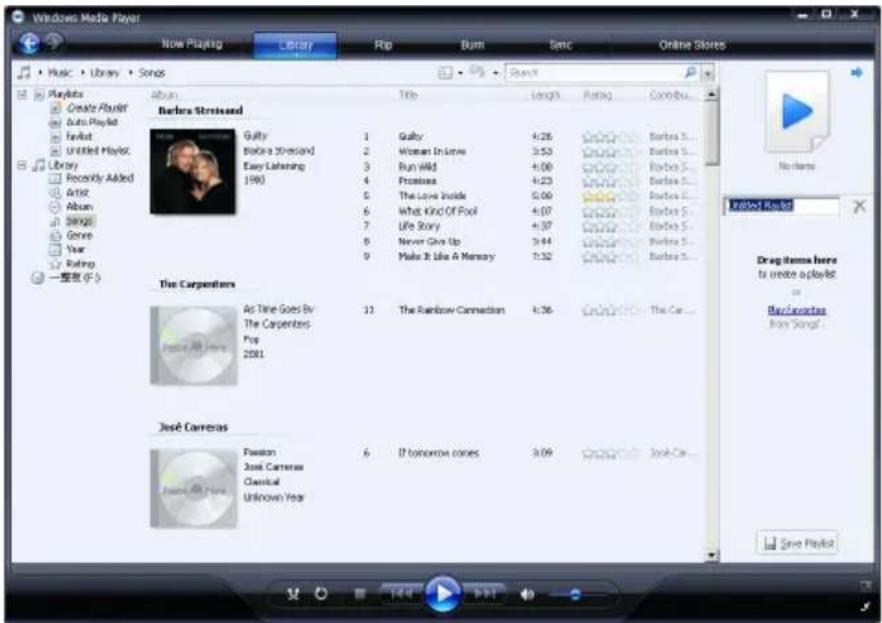Click the disc drive (F:) icon in sidebar
Viewport: 882px width, 623px height.
[x=37, y=278]
